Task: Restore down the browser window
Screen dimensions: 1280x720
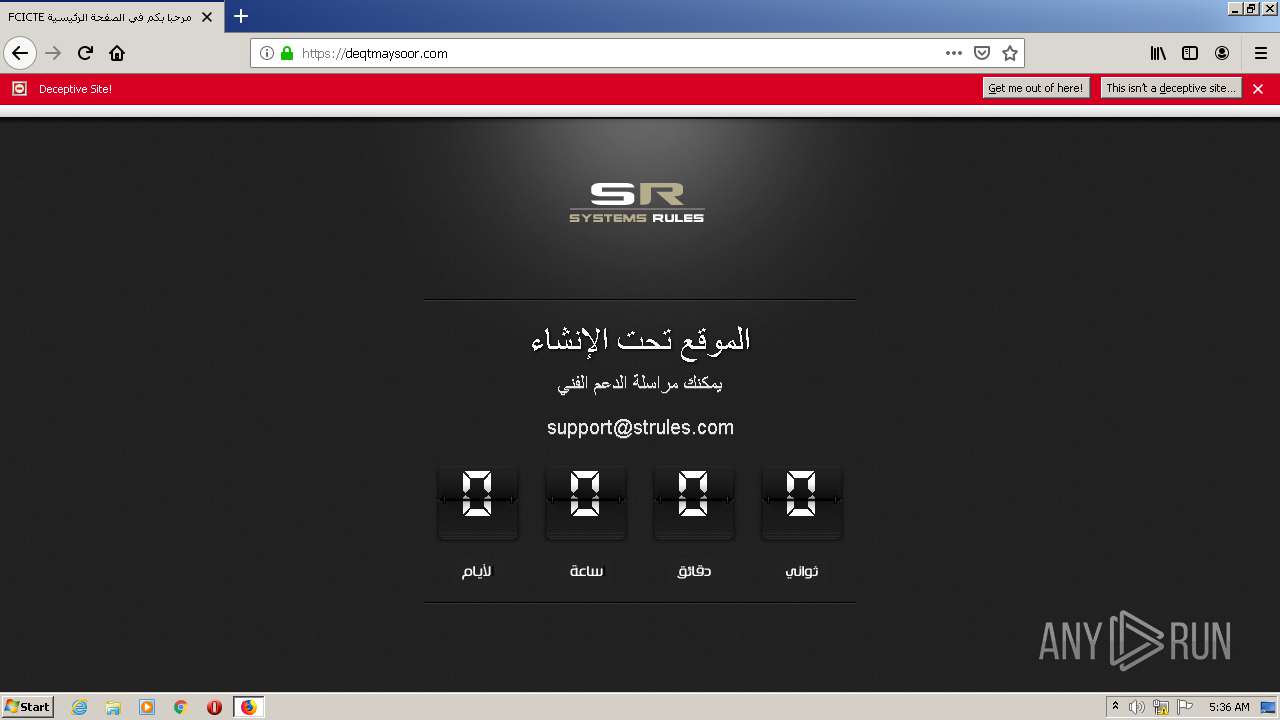Action: coord(1251,8)
